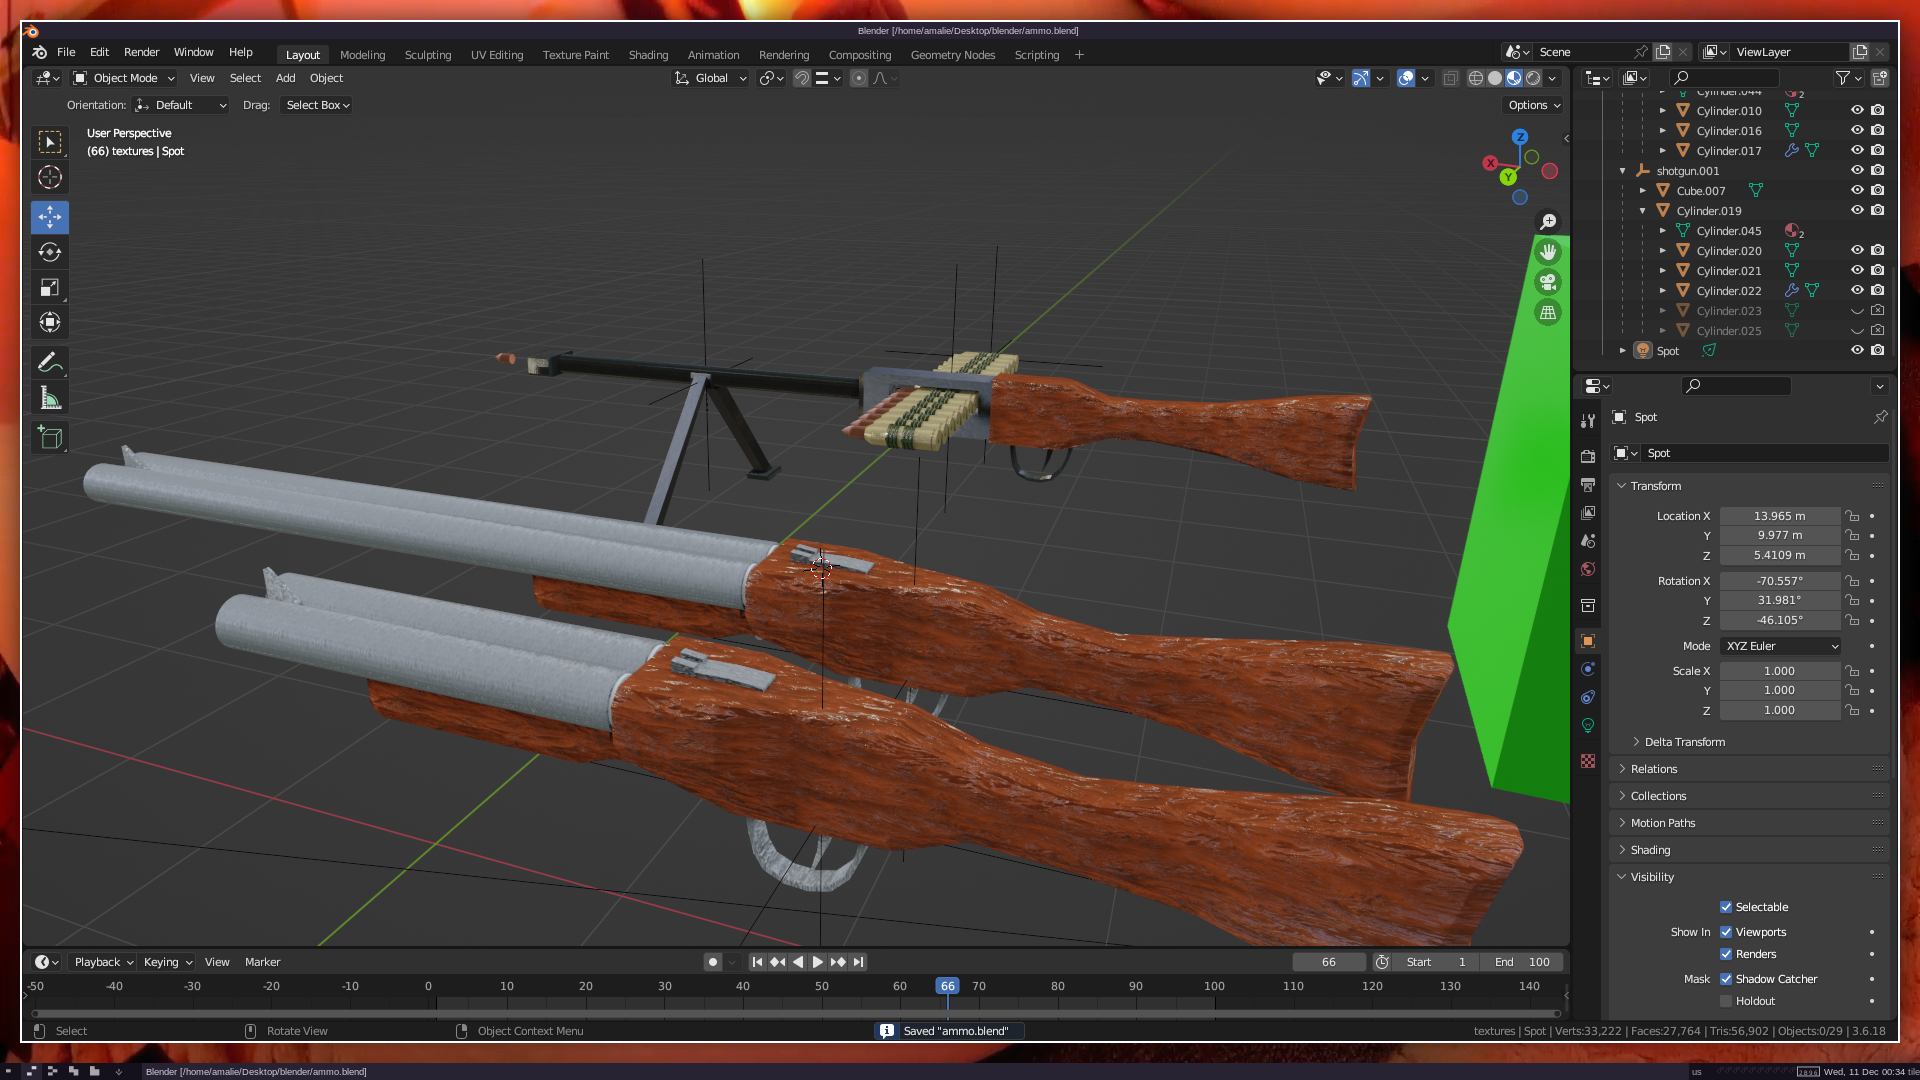Open the Object Mode dropdown
The width and height of the screenshot is (1920, 1080).
[124, 78]
